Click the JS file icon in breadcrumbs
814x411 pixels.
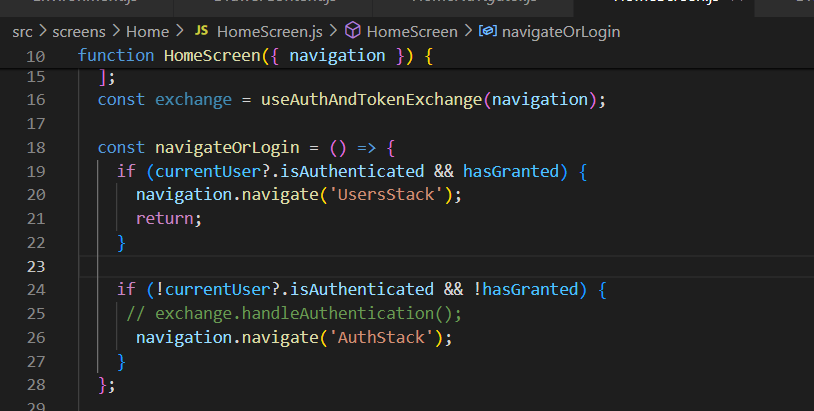(200, 32)
